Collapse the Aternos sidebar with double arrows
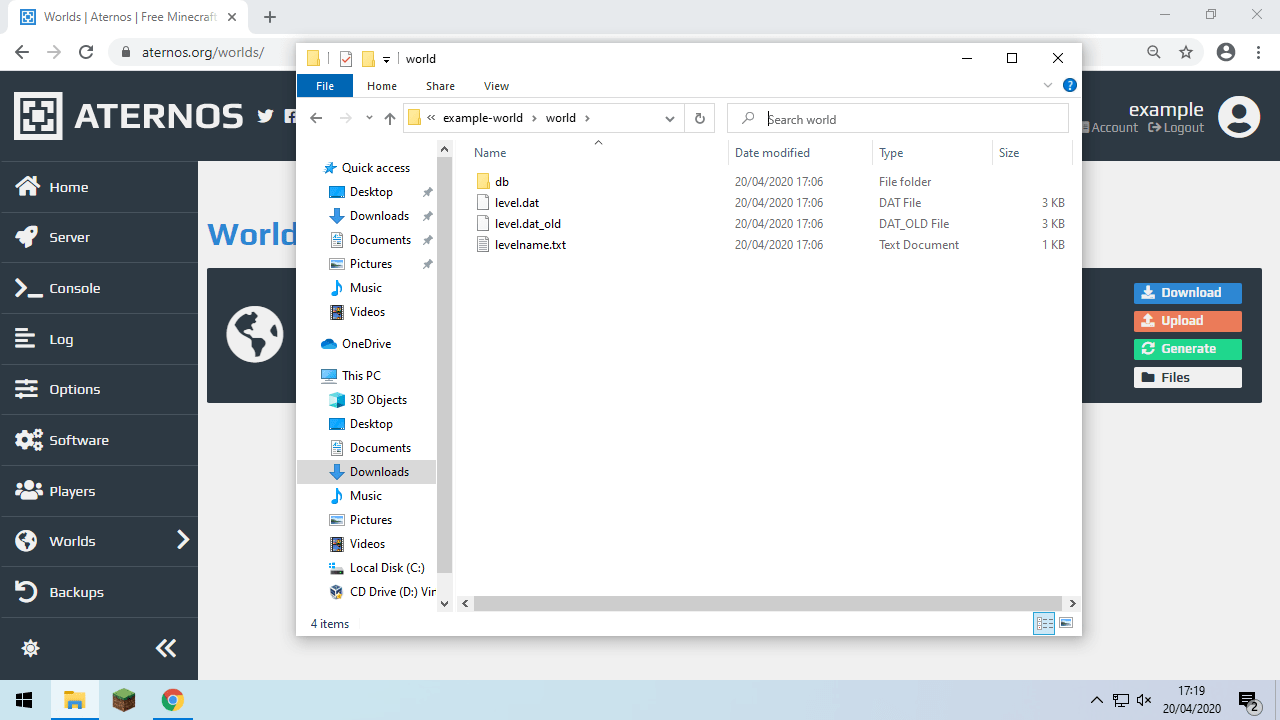The image size is (1280, 720). [166, 648]
